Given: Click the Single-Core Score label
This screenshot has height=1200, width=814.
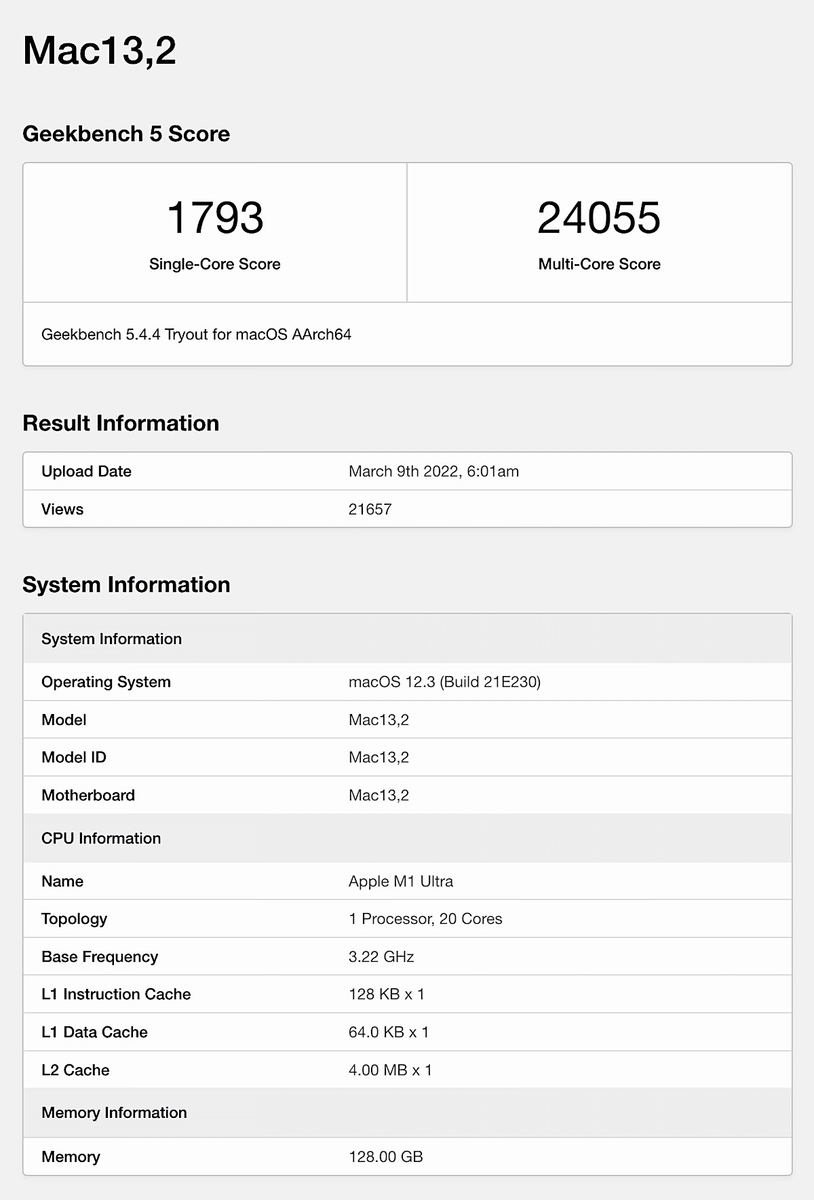Looking at the screenshot, I should (x=215, y=264).
